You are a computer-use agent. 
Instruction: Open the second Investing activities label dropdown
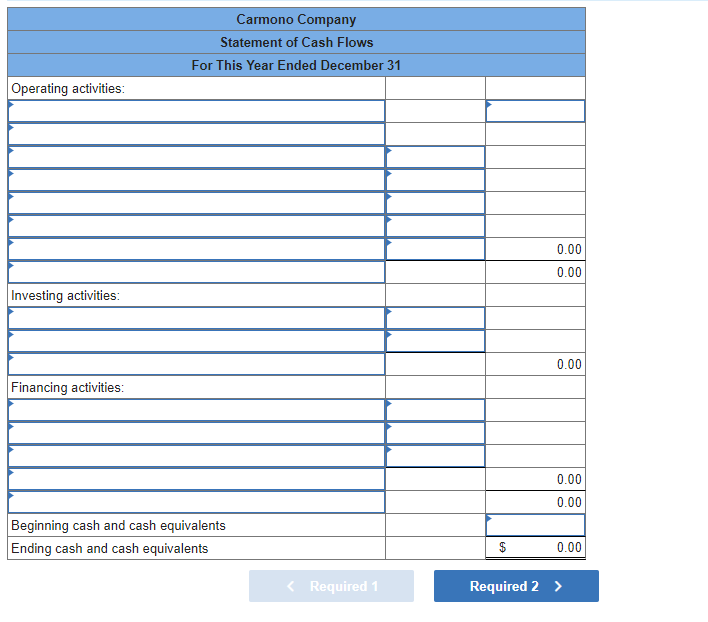click(x=196, y=341)
